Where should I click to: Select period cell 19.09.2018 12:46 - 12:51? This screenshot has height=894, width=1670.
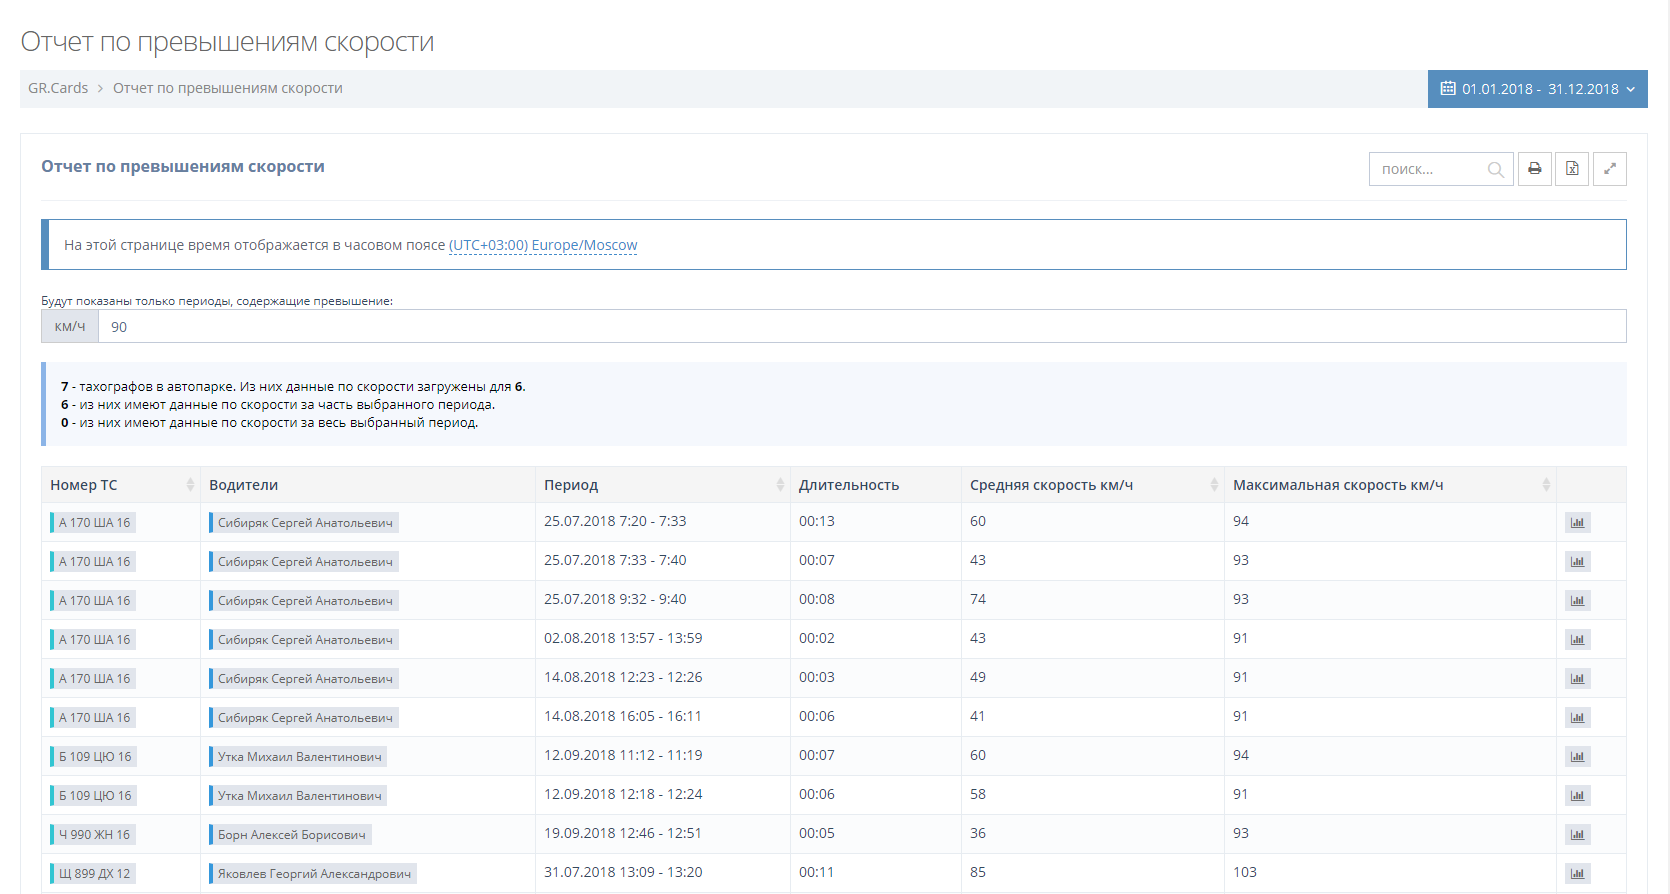pyautogui.click(x=623, y=833)
